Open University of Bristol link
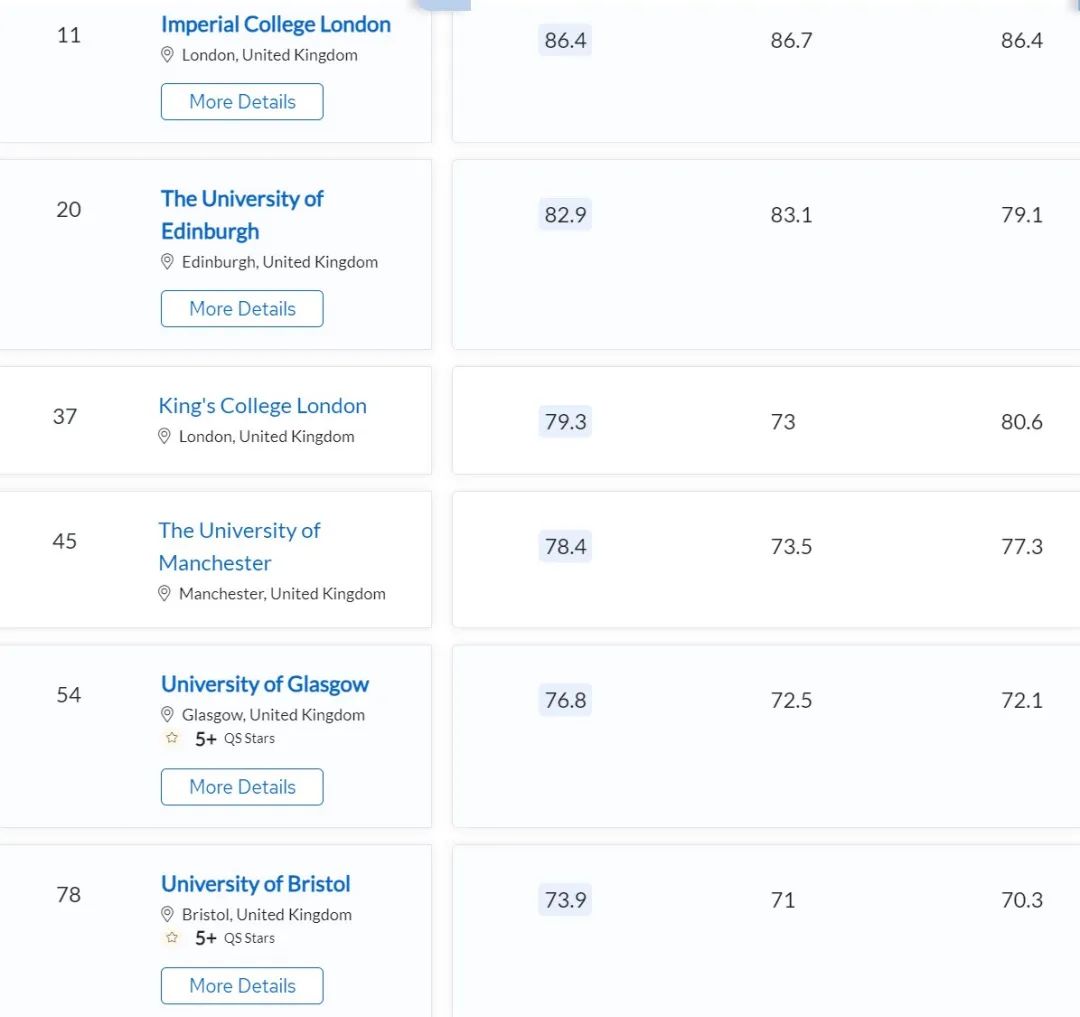 (x=256, y=884)
